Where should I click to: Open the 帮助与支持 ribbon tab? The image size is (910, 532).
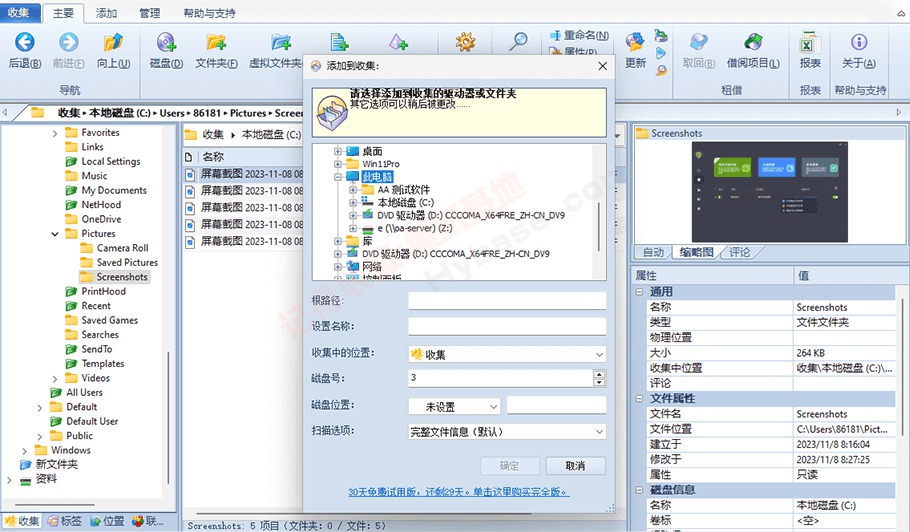click(209, 13)
